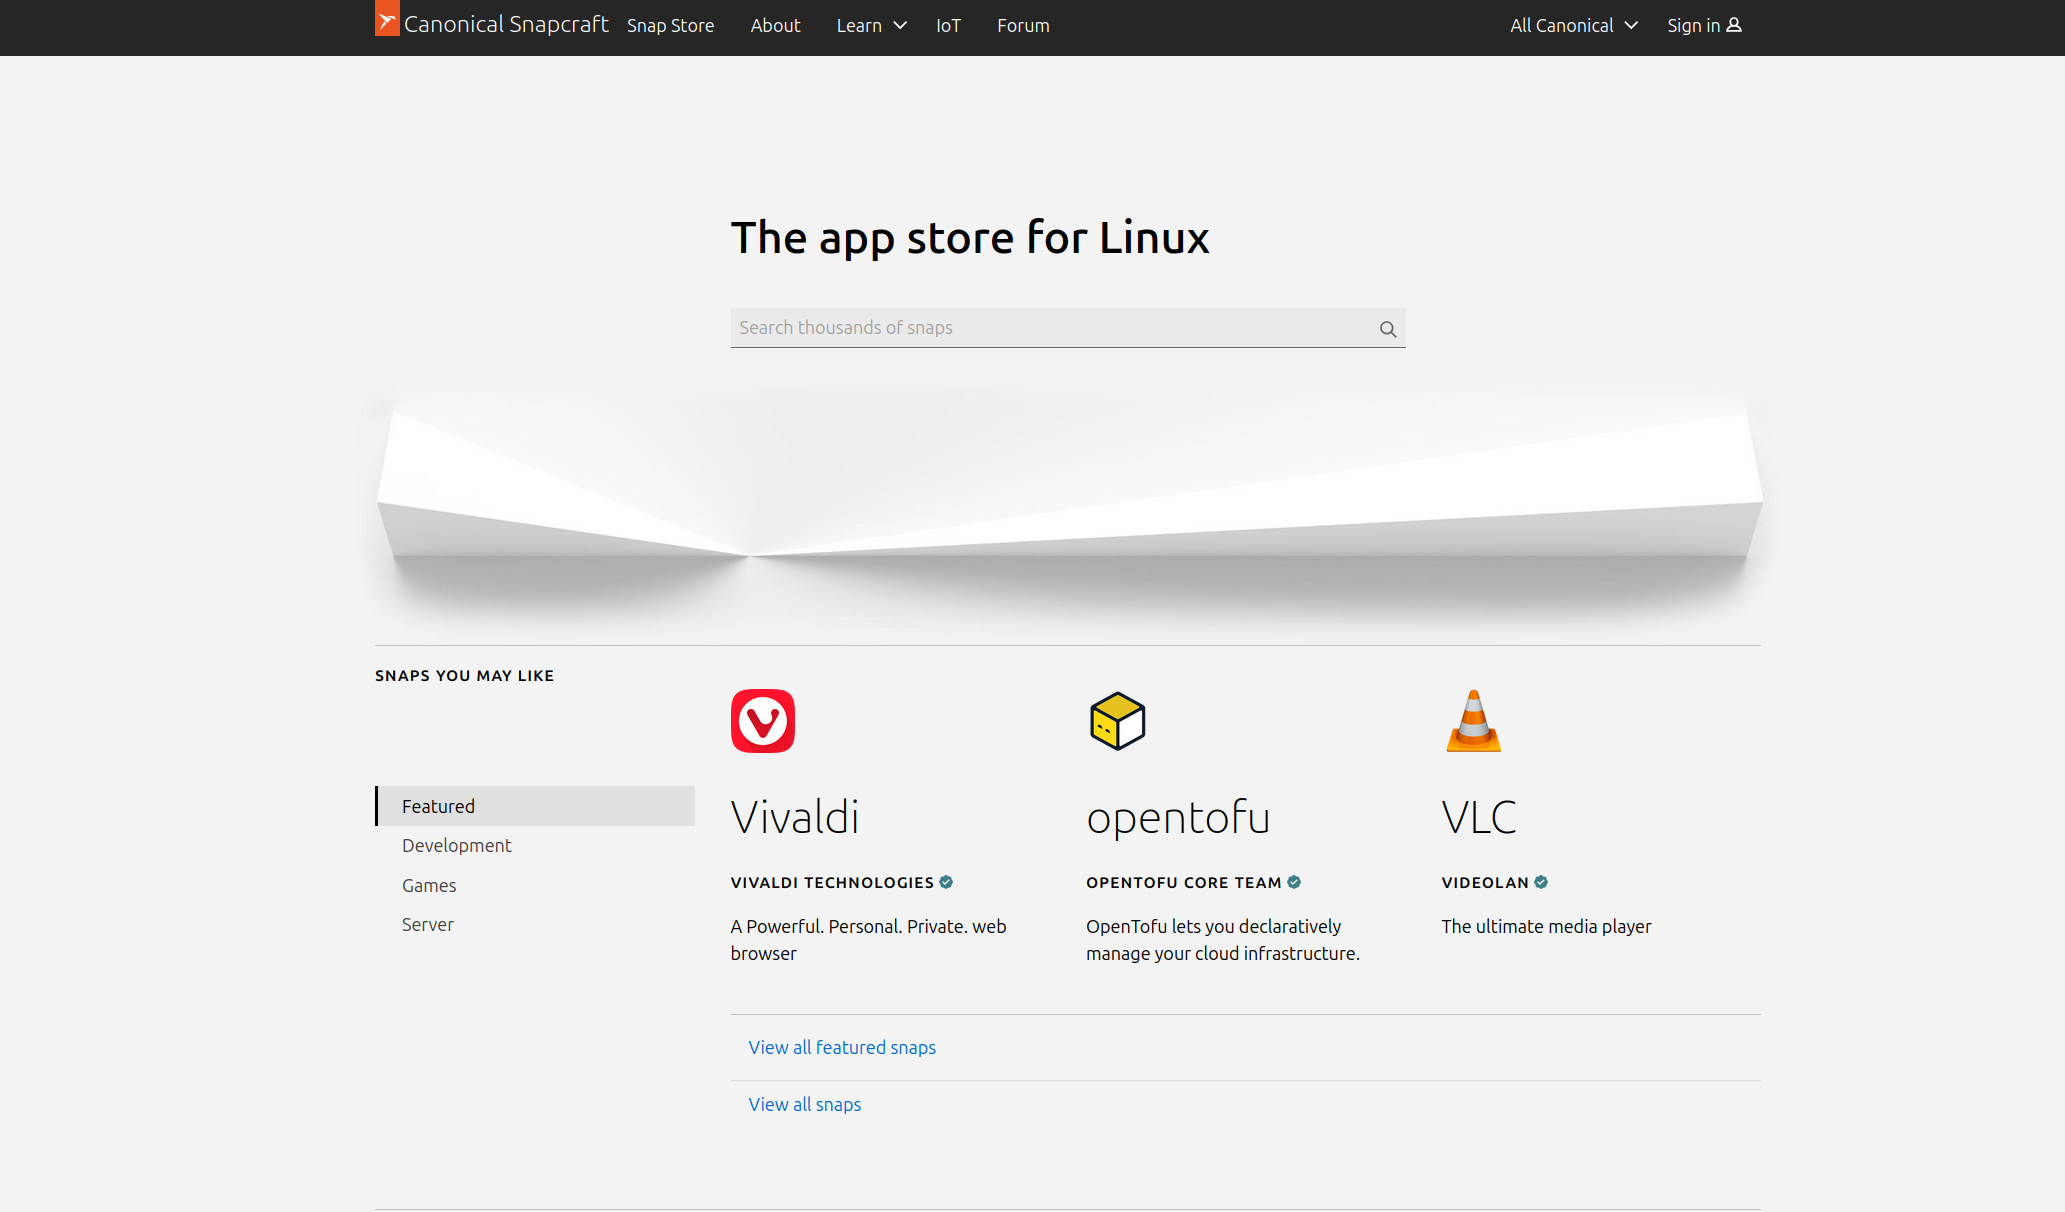Click the VIVALDI TECHNOLOGIES publisher name
The height and width of the screenshot is (1212, 2065).
pos(832,882)
